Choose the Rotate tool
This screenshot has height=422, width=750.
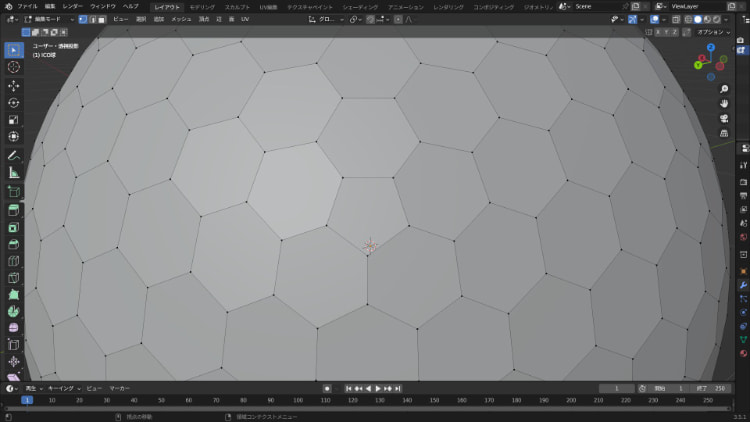click(x=14, y=102)
